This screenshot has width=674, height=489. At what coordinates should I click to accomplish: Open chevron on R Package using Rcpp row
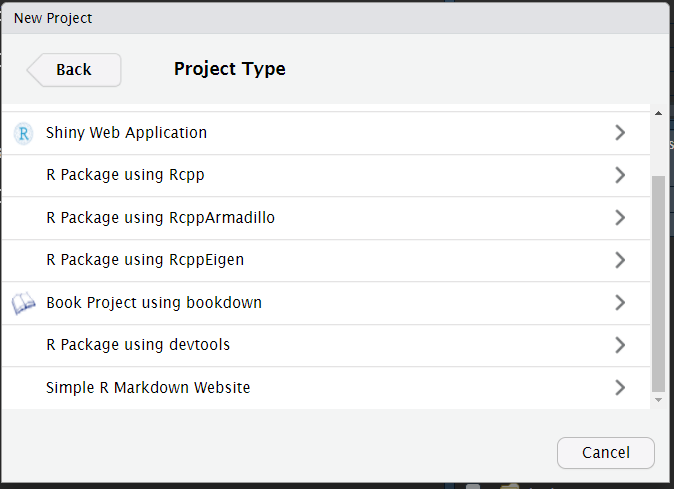pyautogui.click(x=620, y=175)
